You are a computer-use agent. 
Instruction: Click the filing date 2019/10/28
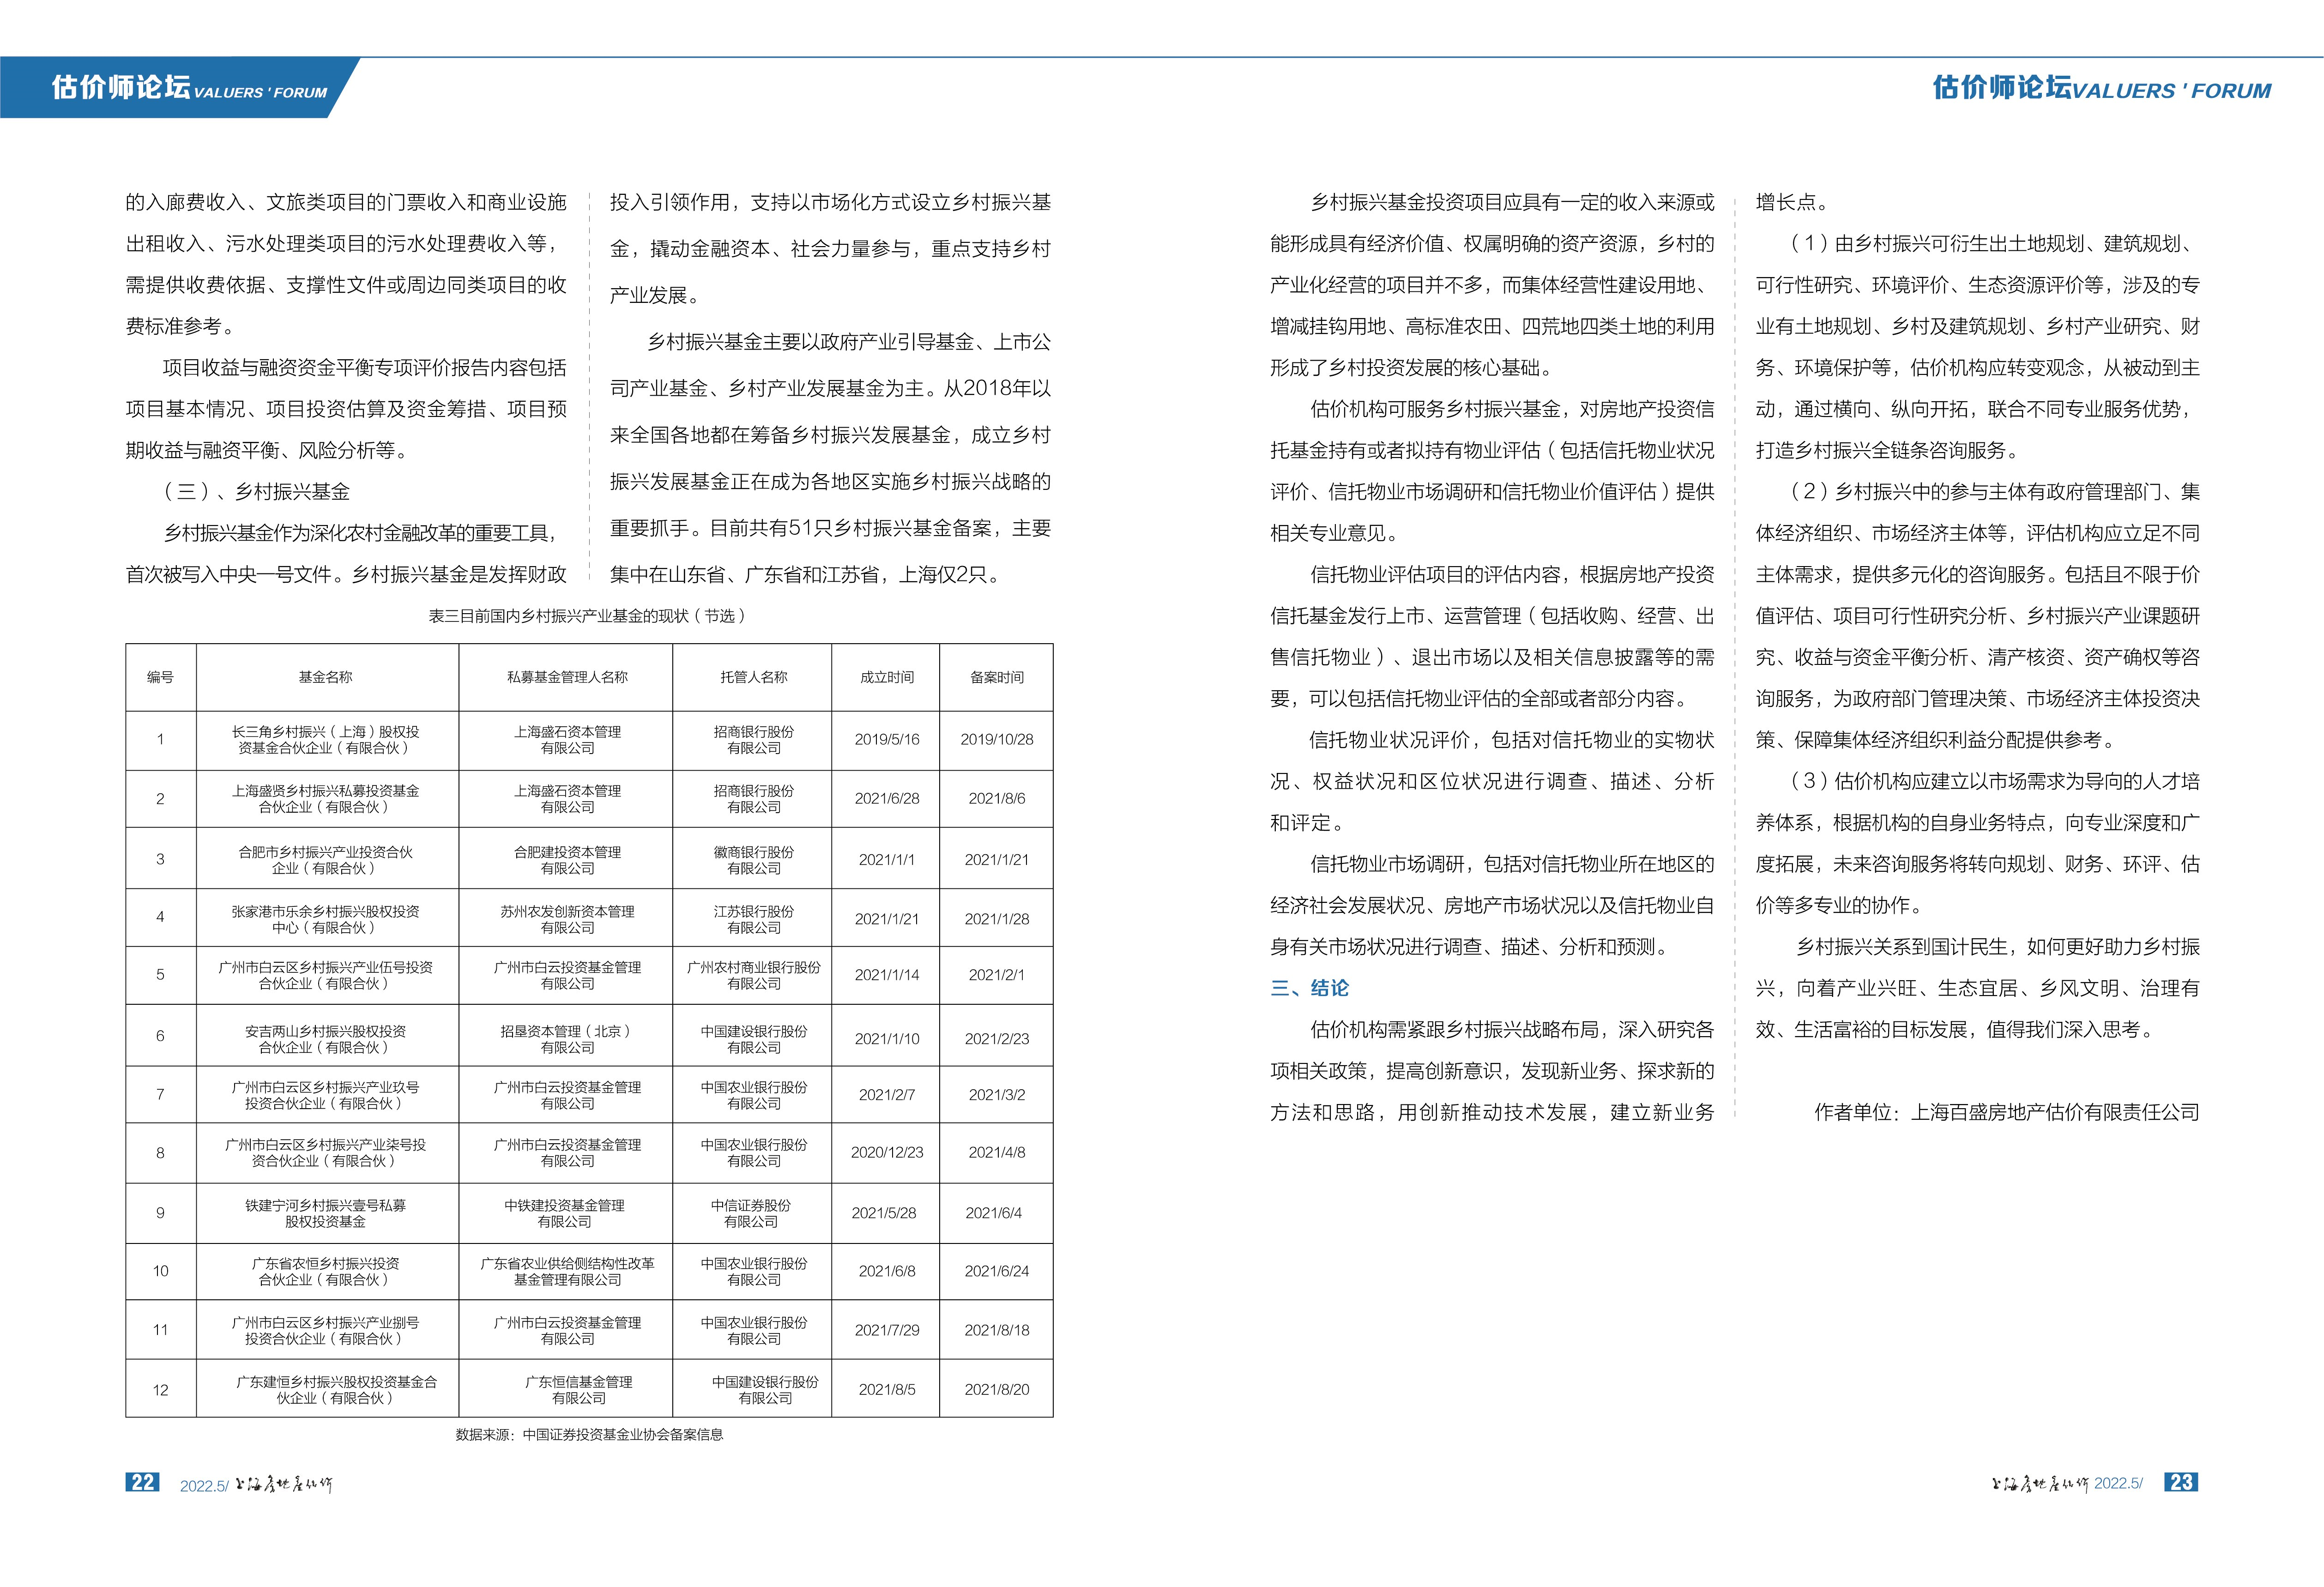click(997, 740)
